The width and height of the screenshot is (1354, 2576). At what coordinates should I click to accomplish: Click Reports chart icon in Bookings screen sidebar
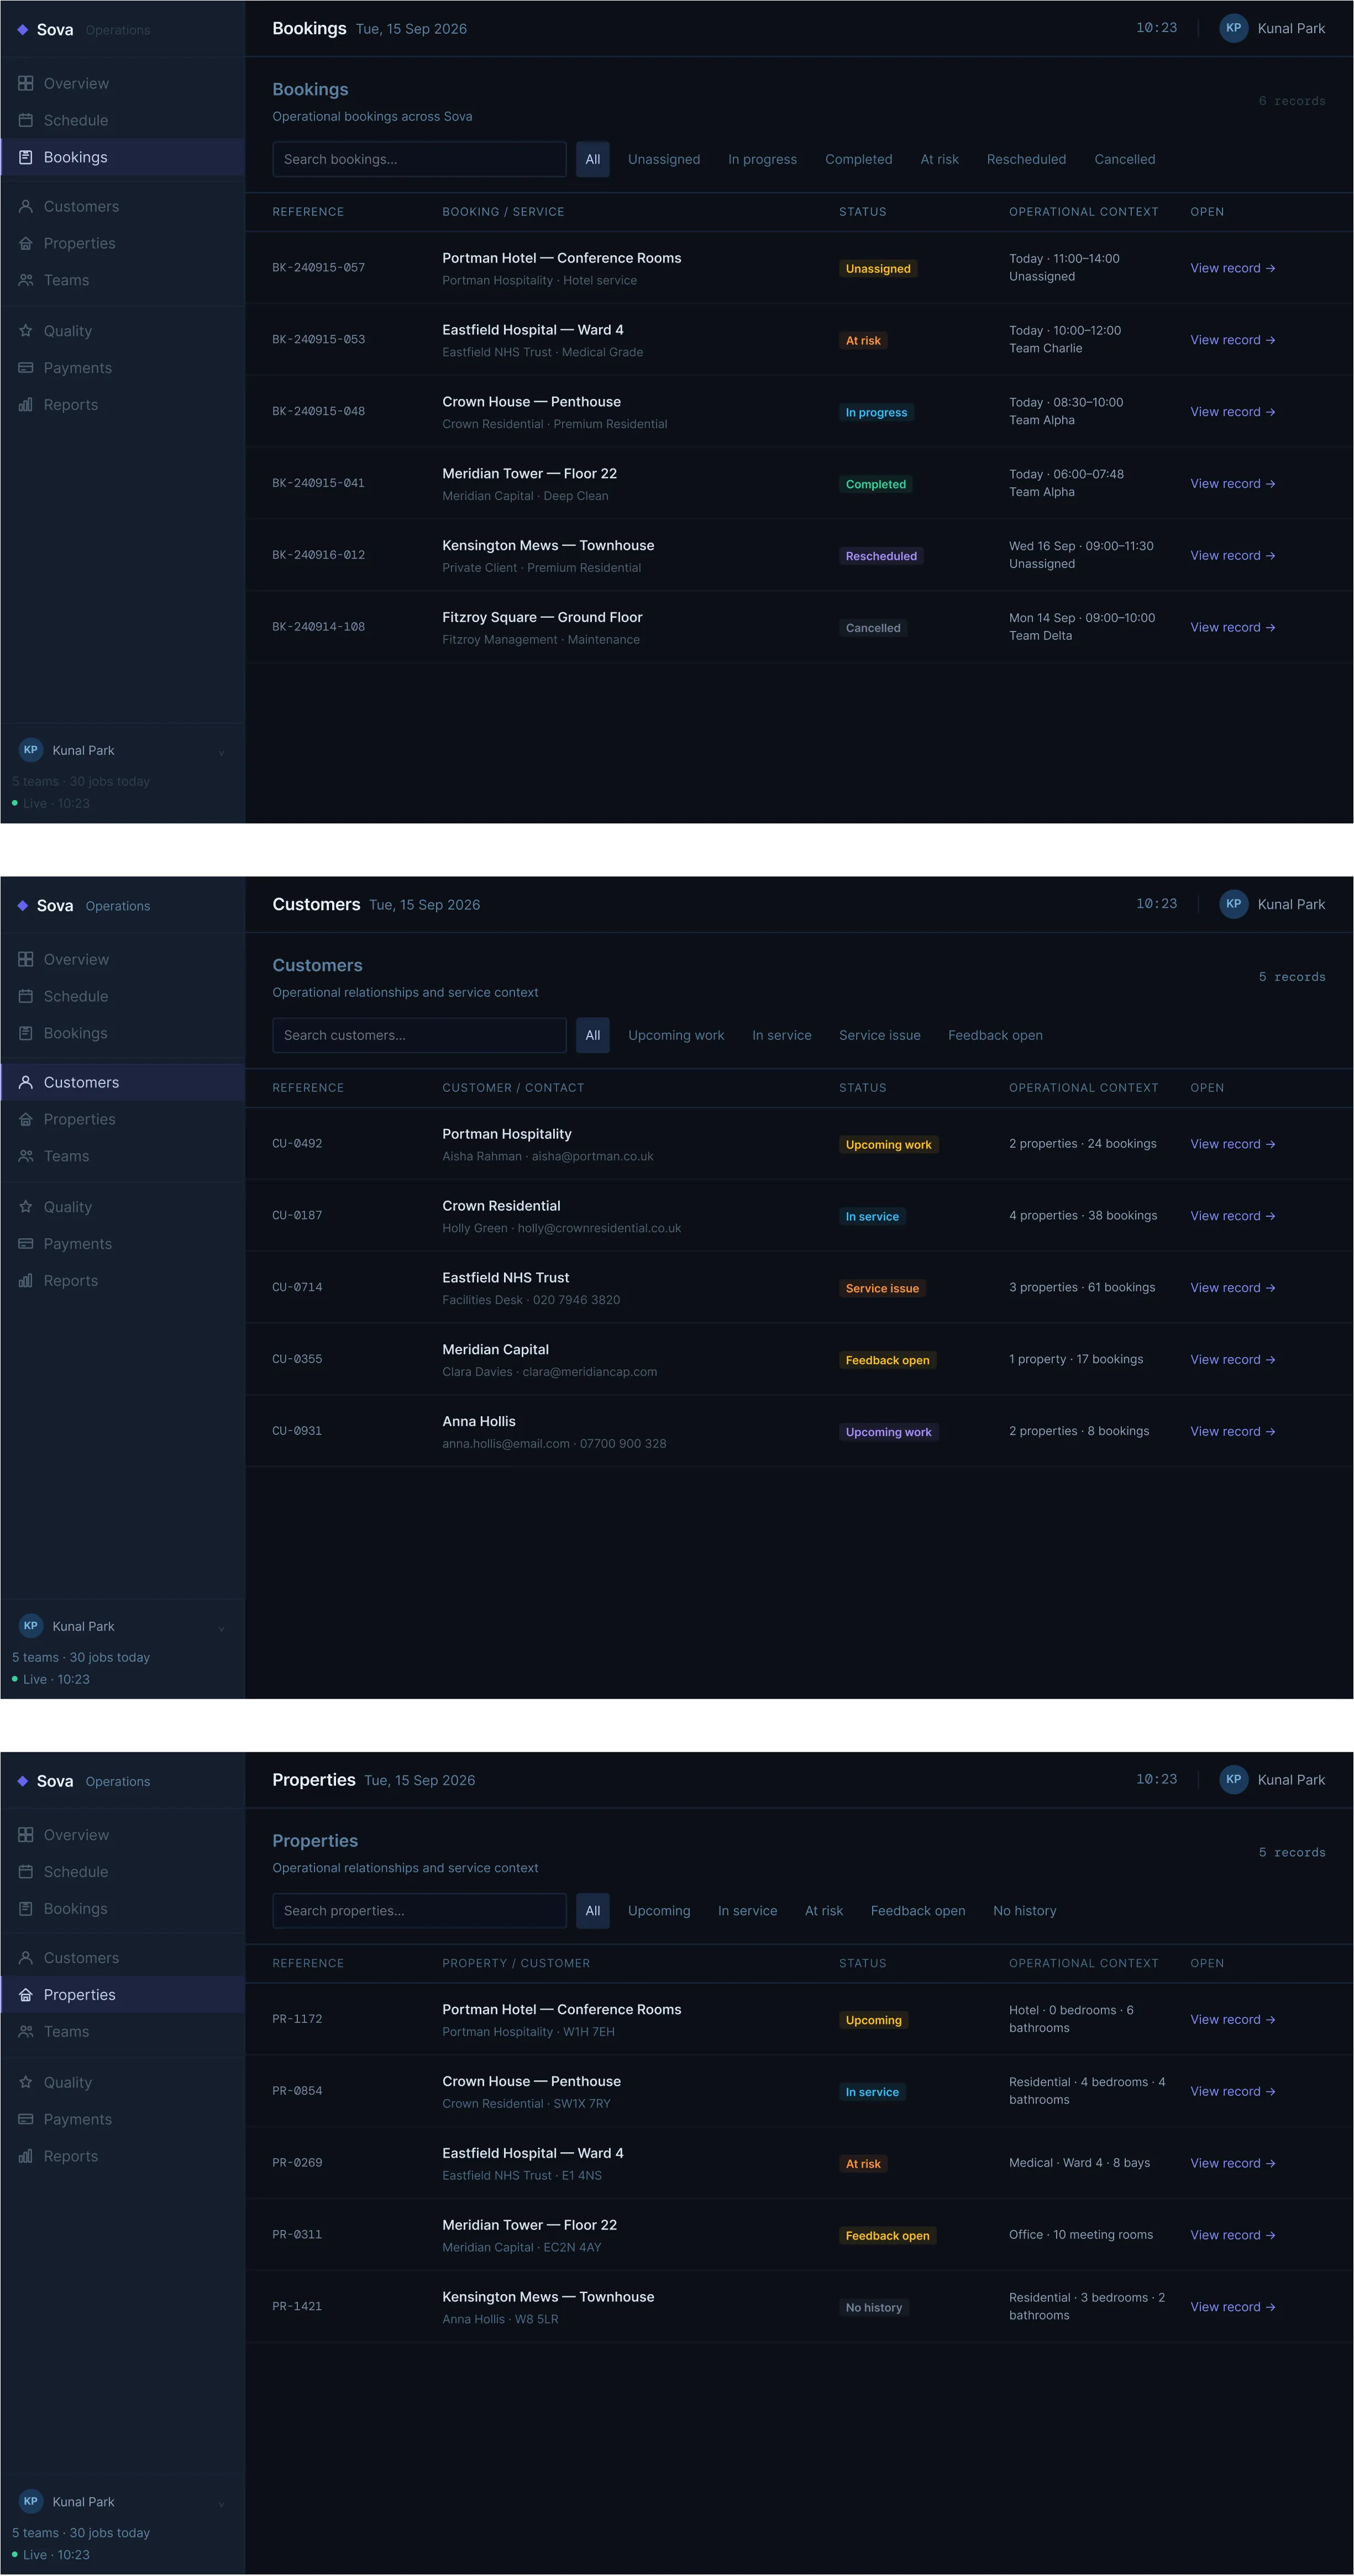pyautogui.click(x=26, y=406)
